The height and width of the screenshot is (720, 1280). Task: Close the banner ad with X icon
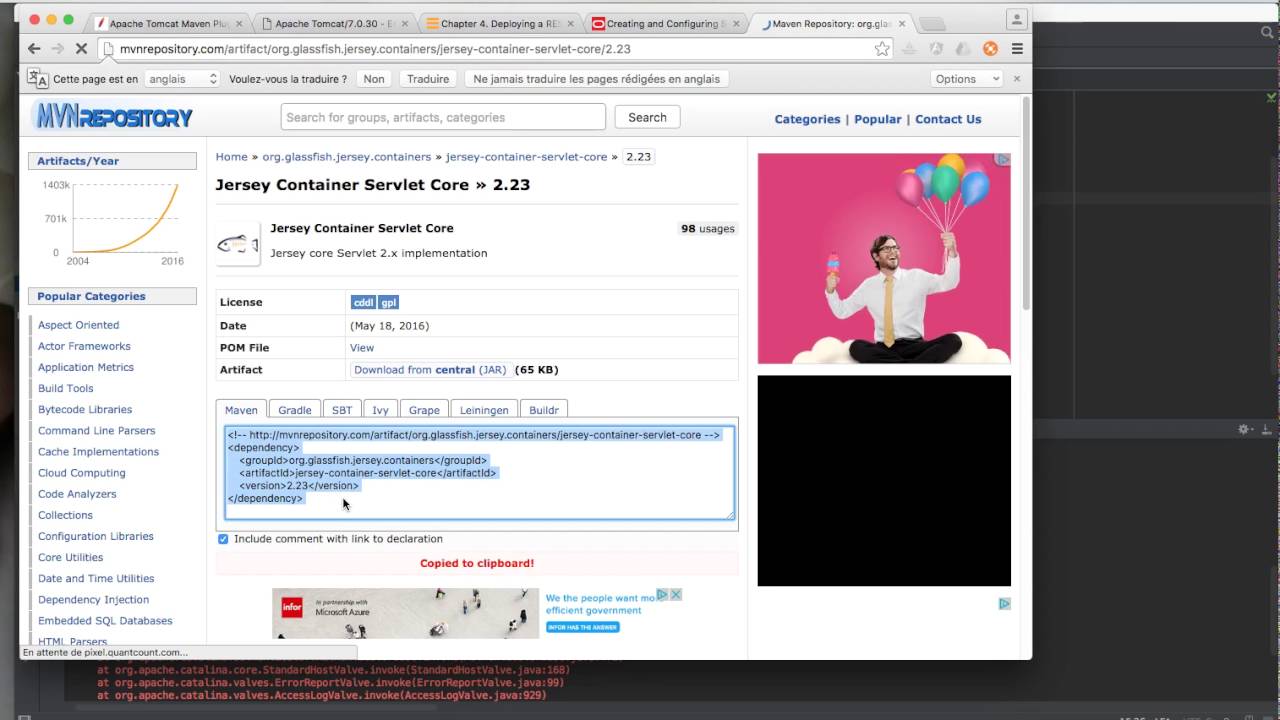pos(676,594)
